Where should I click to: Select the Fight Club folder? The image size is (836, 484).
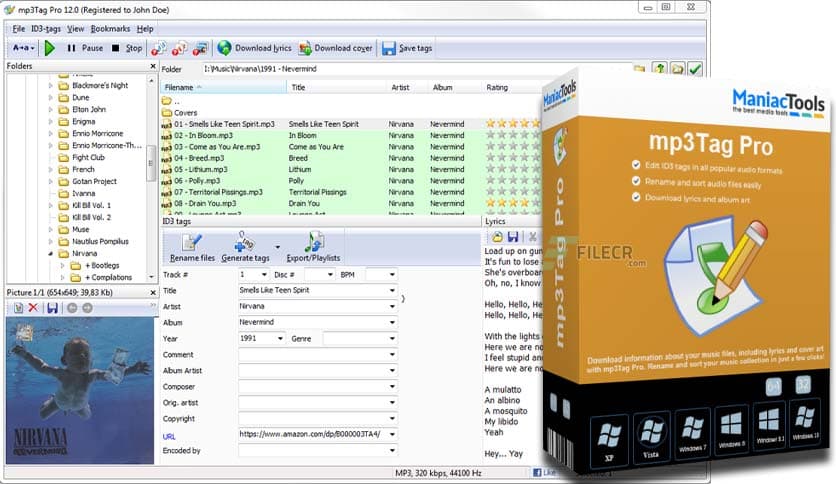[x=88, y=158]
